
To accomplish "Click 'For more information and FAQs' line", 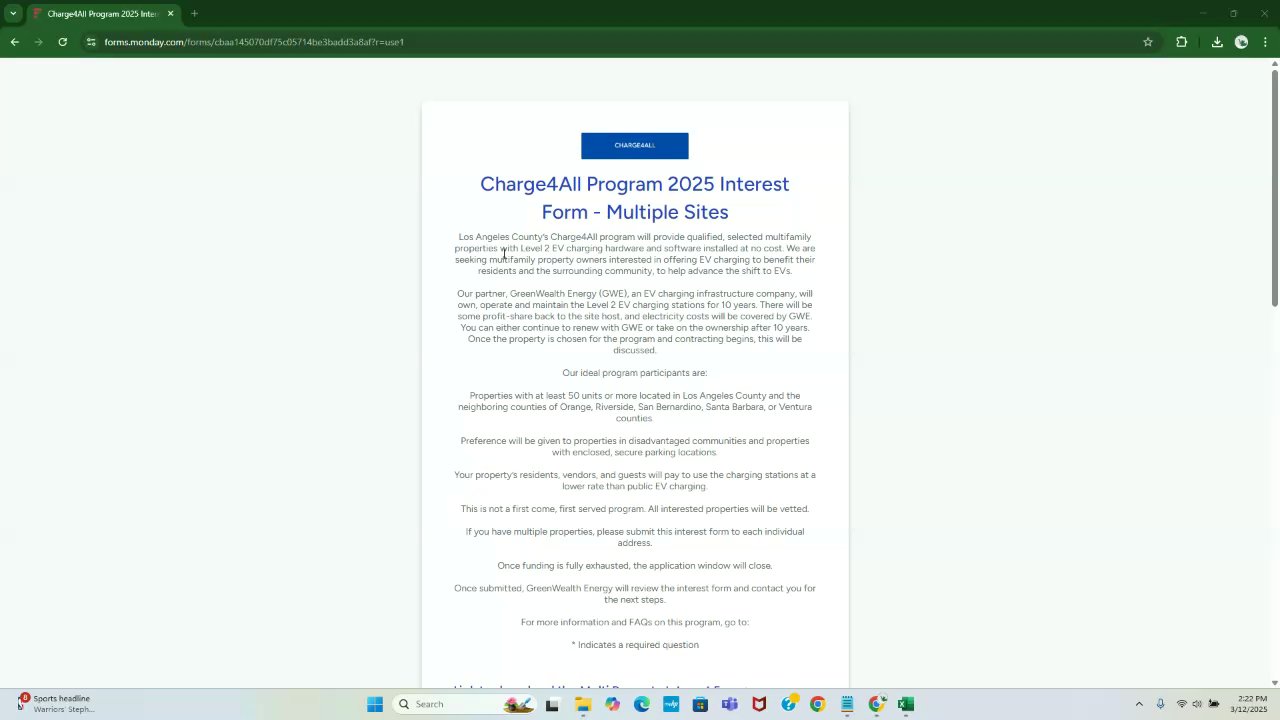I will click(x=634, y=622).
